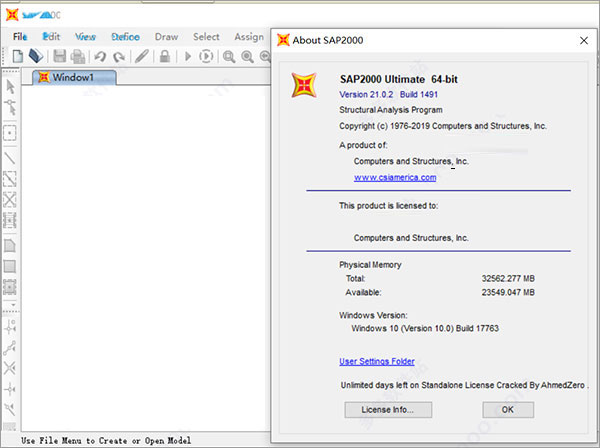The width and height of the screenshot is (600, 448).
Task: Click "Windows 10 (Version 10.0) Build 17763" text
Action: [x=425, y=329]
